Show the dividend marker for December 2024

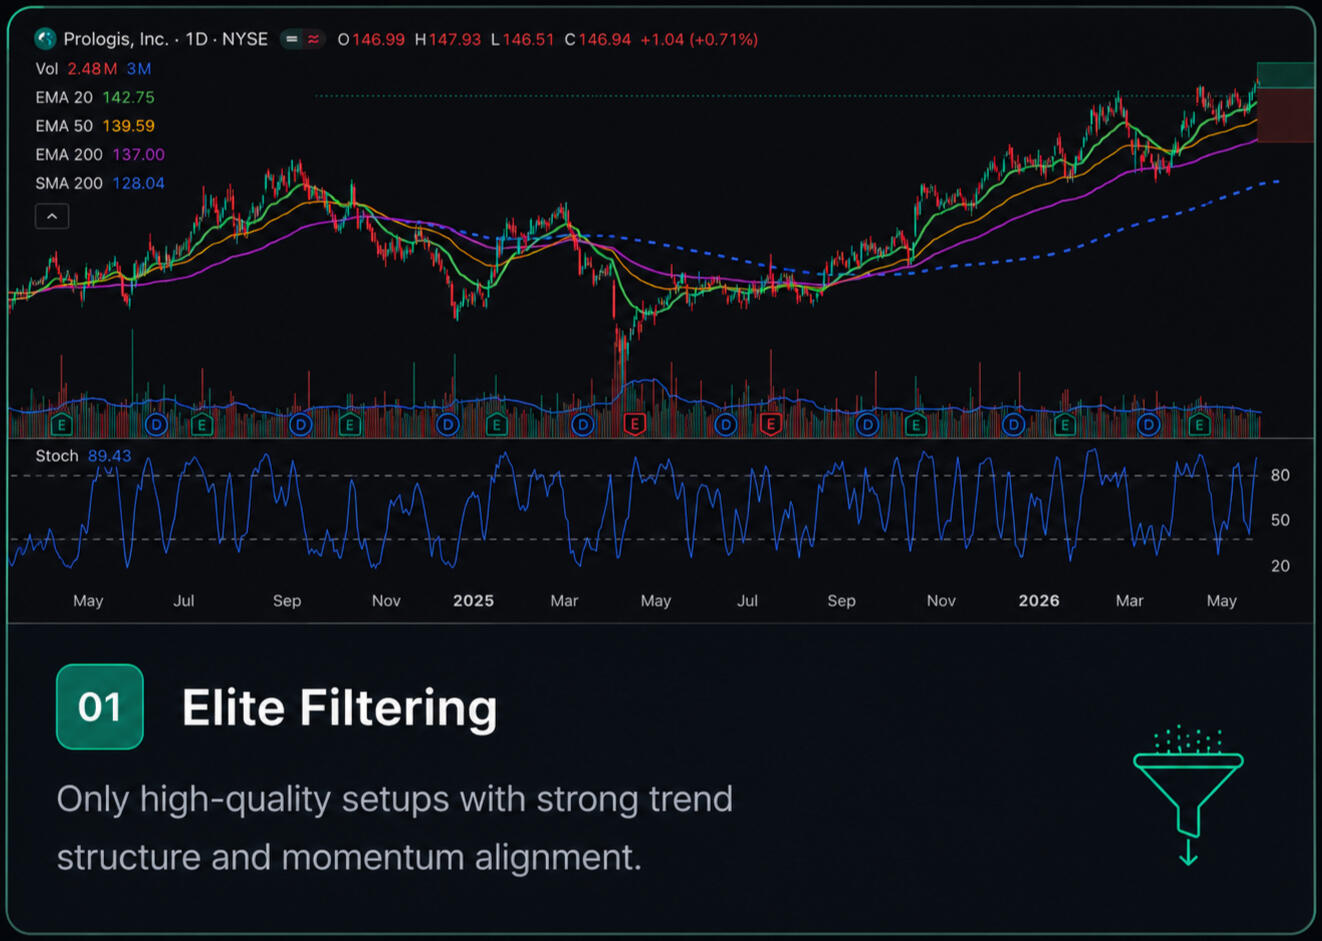[448, 425]
